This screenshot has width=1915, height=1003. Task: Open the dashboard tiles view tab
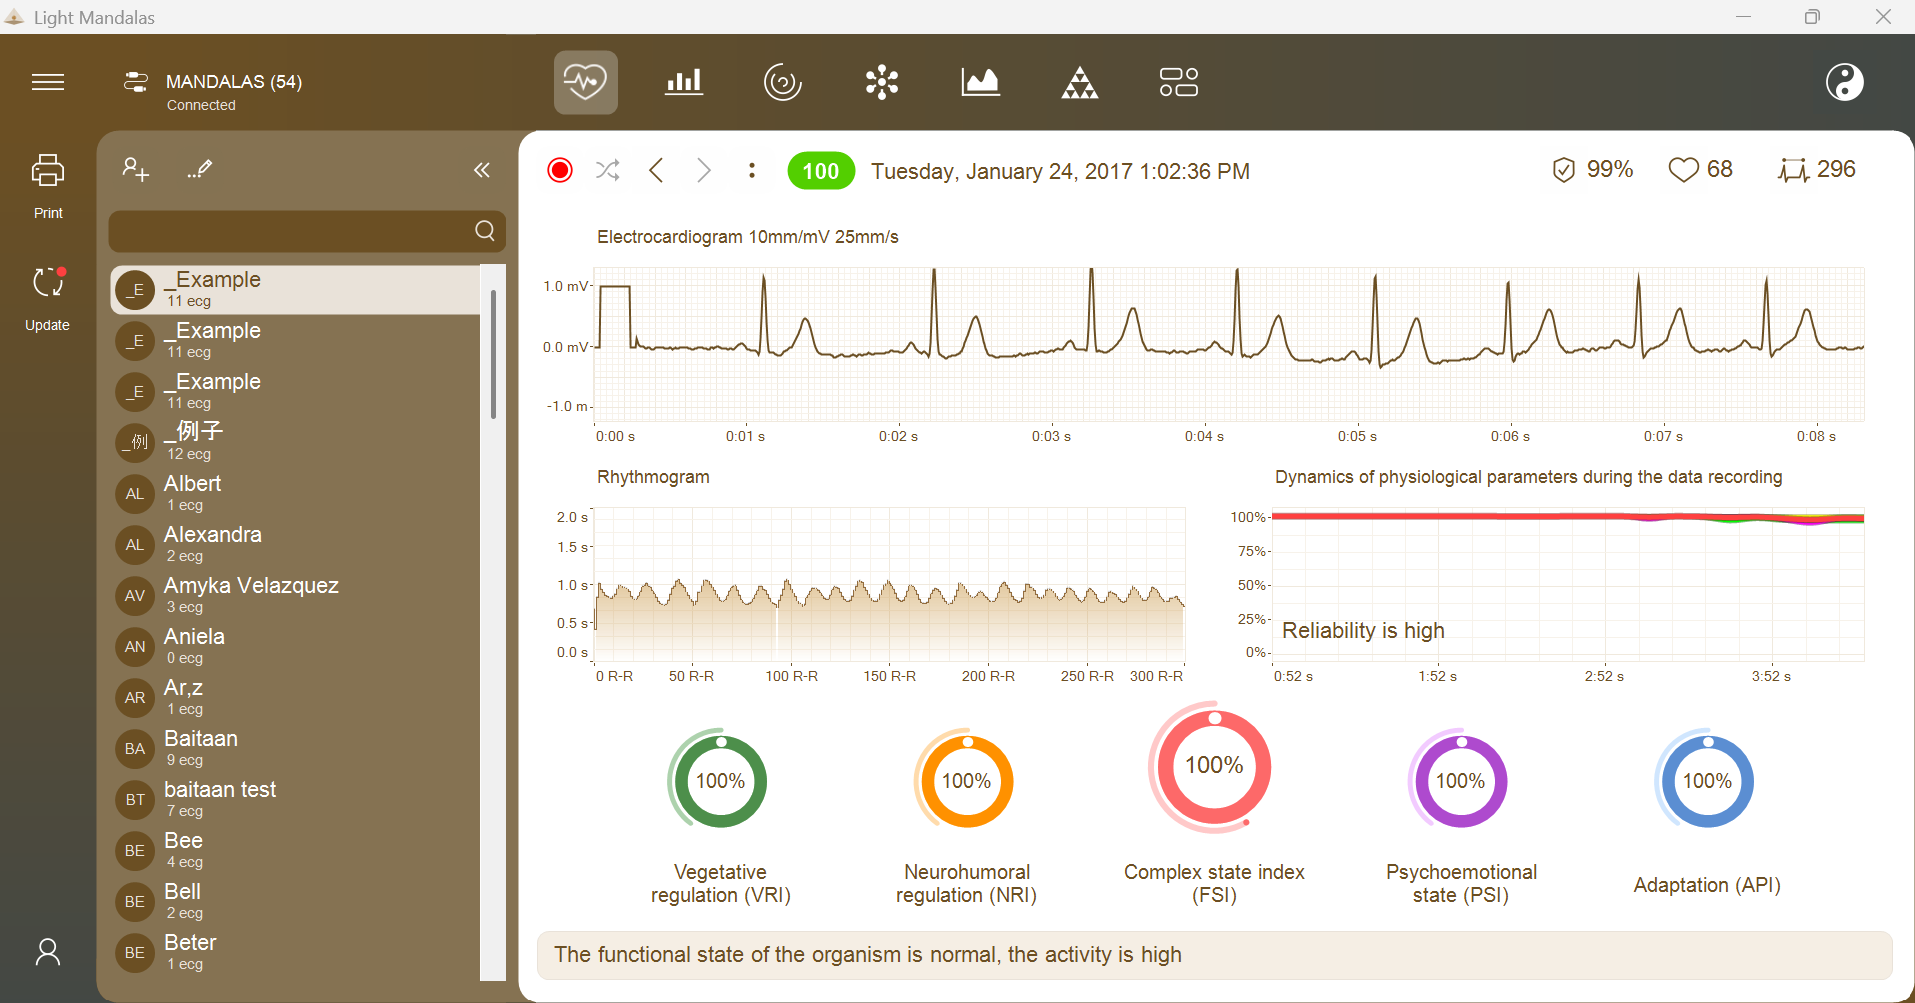click(1179, 82)
